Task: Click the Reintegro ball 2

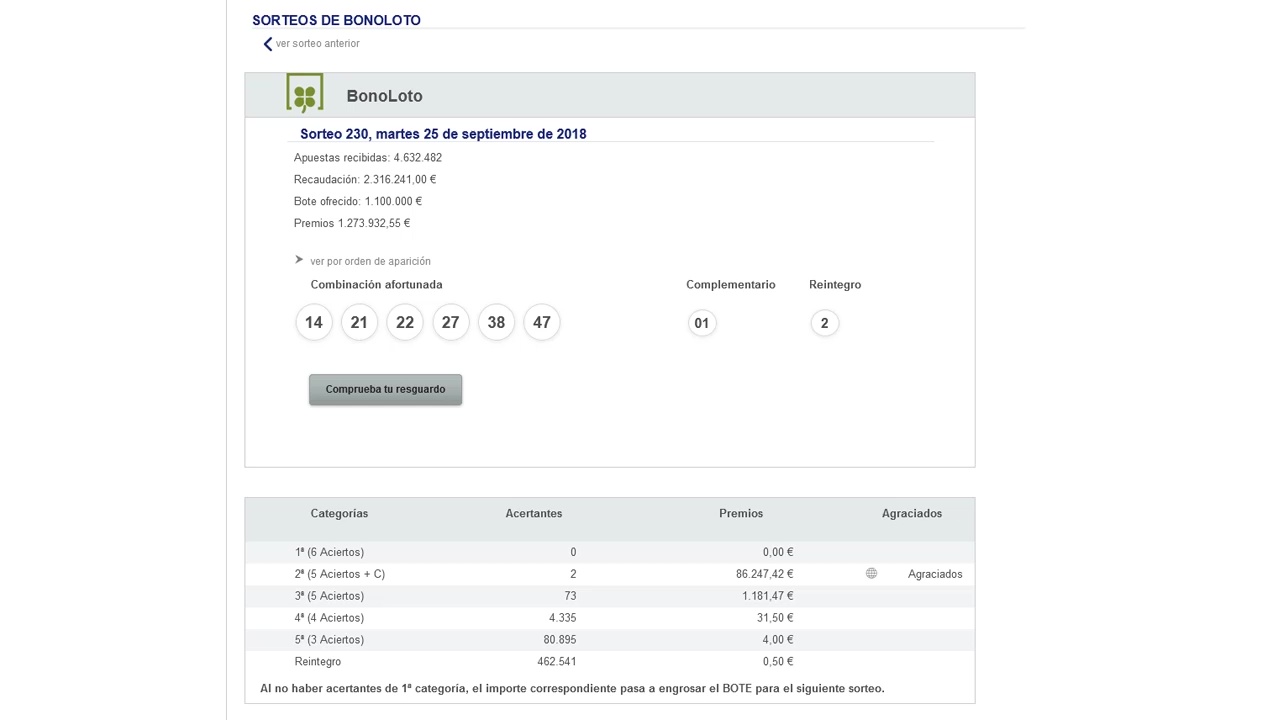Action: coord(825,323)
